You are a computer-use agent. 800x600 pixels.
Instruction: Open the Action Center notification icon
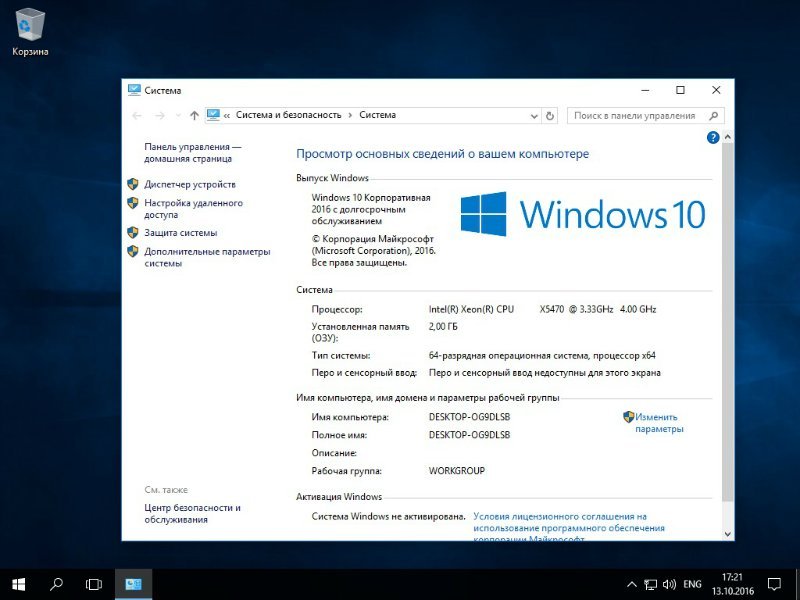[x=774, y=584]
